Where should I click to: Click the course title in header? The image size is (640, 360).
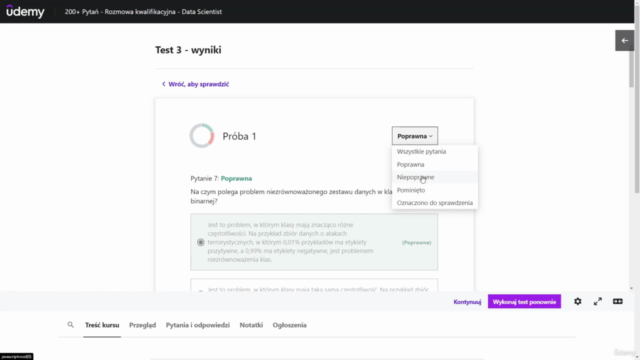click(143, 12)
